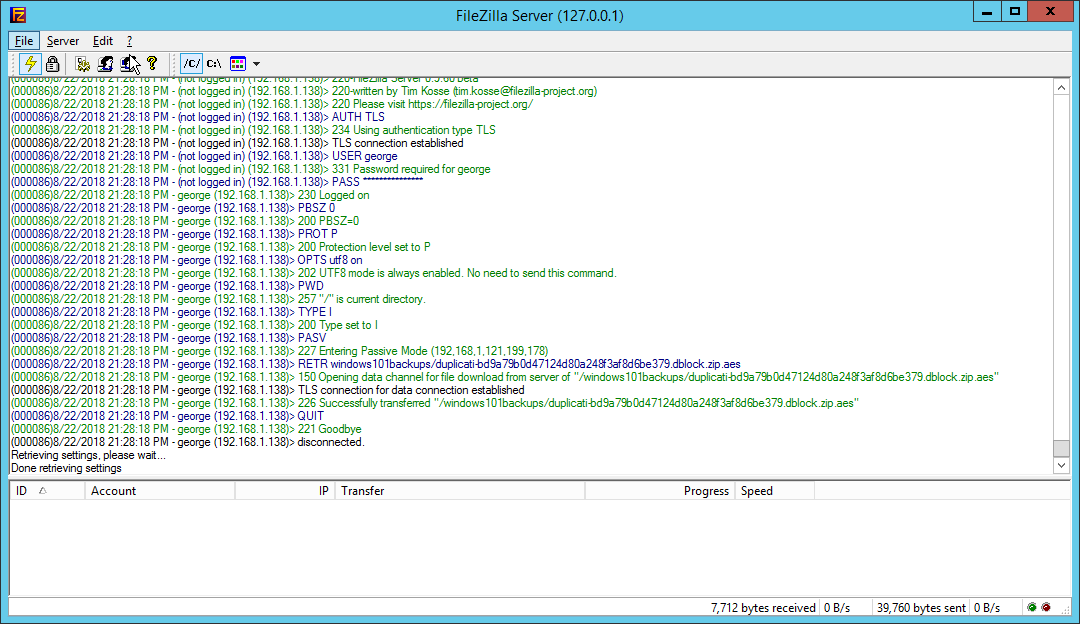This screenshot has width=1080, height=624.
Task: Click the 'Retrieving settings, please wait...' log line
Action: (88, 455)
